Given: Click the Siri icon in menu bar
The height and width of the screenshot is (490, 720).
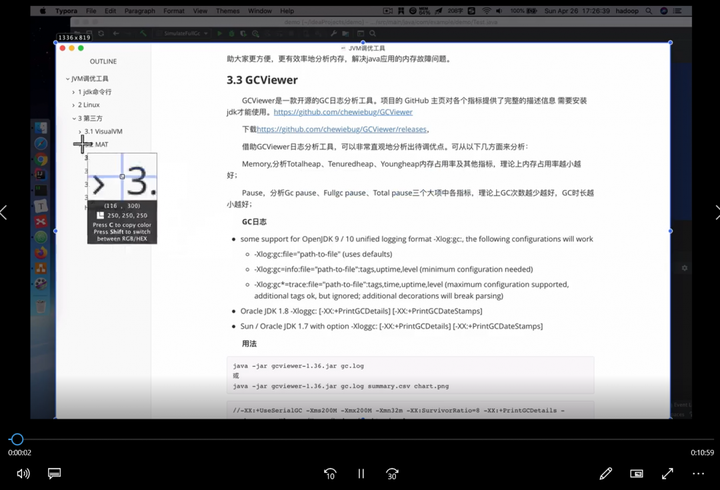Looking at the screenshot, I should point(664,11).
